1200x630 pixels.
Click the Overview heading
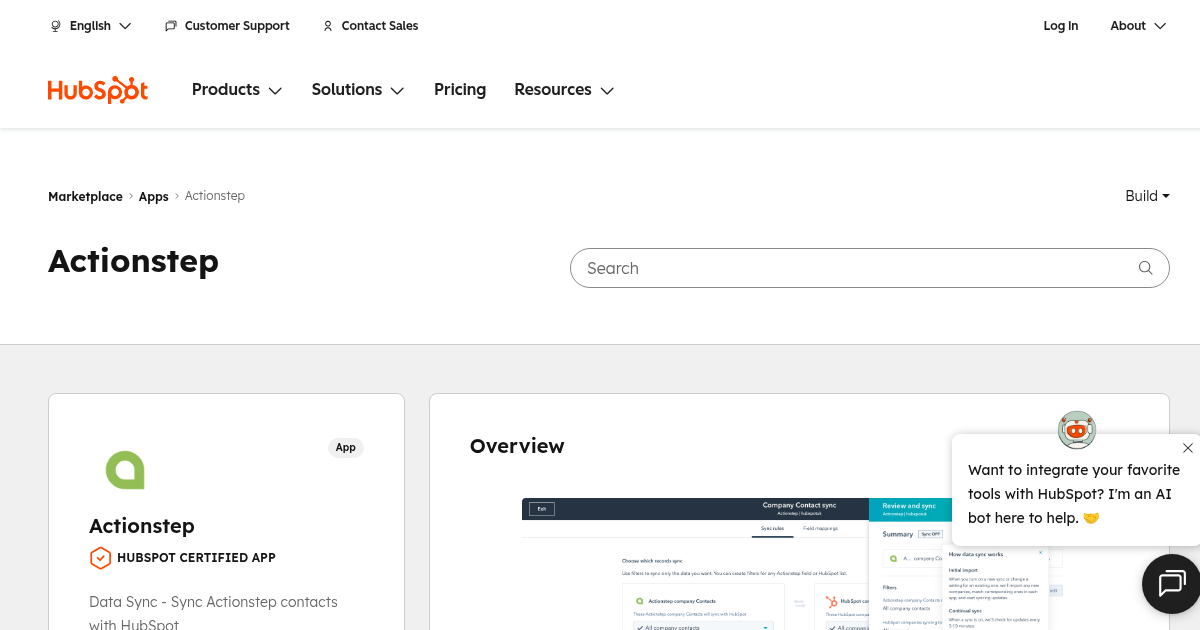coord(517,446)
